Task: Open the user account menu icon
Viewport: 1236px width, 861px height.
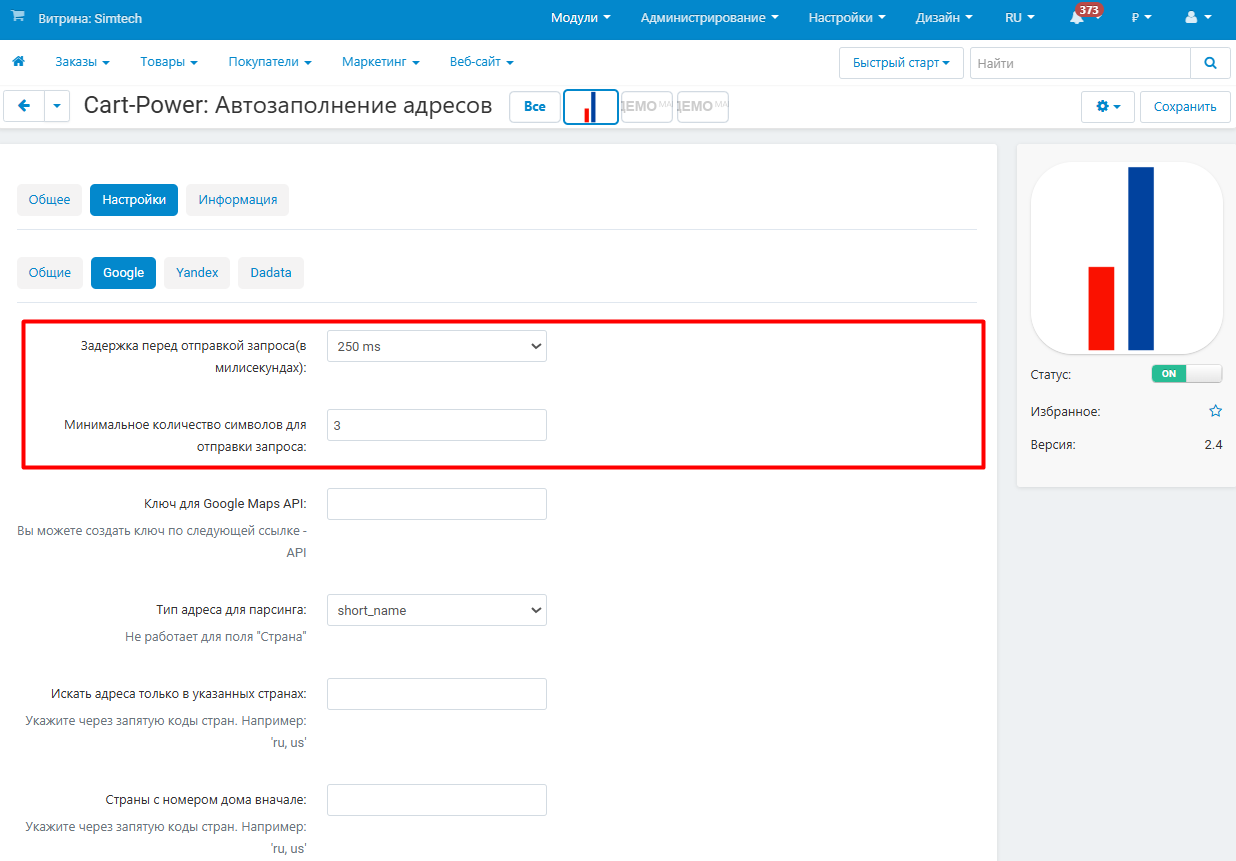Action: click(x=1196, y=18)
